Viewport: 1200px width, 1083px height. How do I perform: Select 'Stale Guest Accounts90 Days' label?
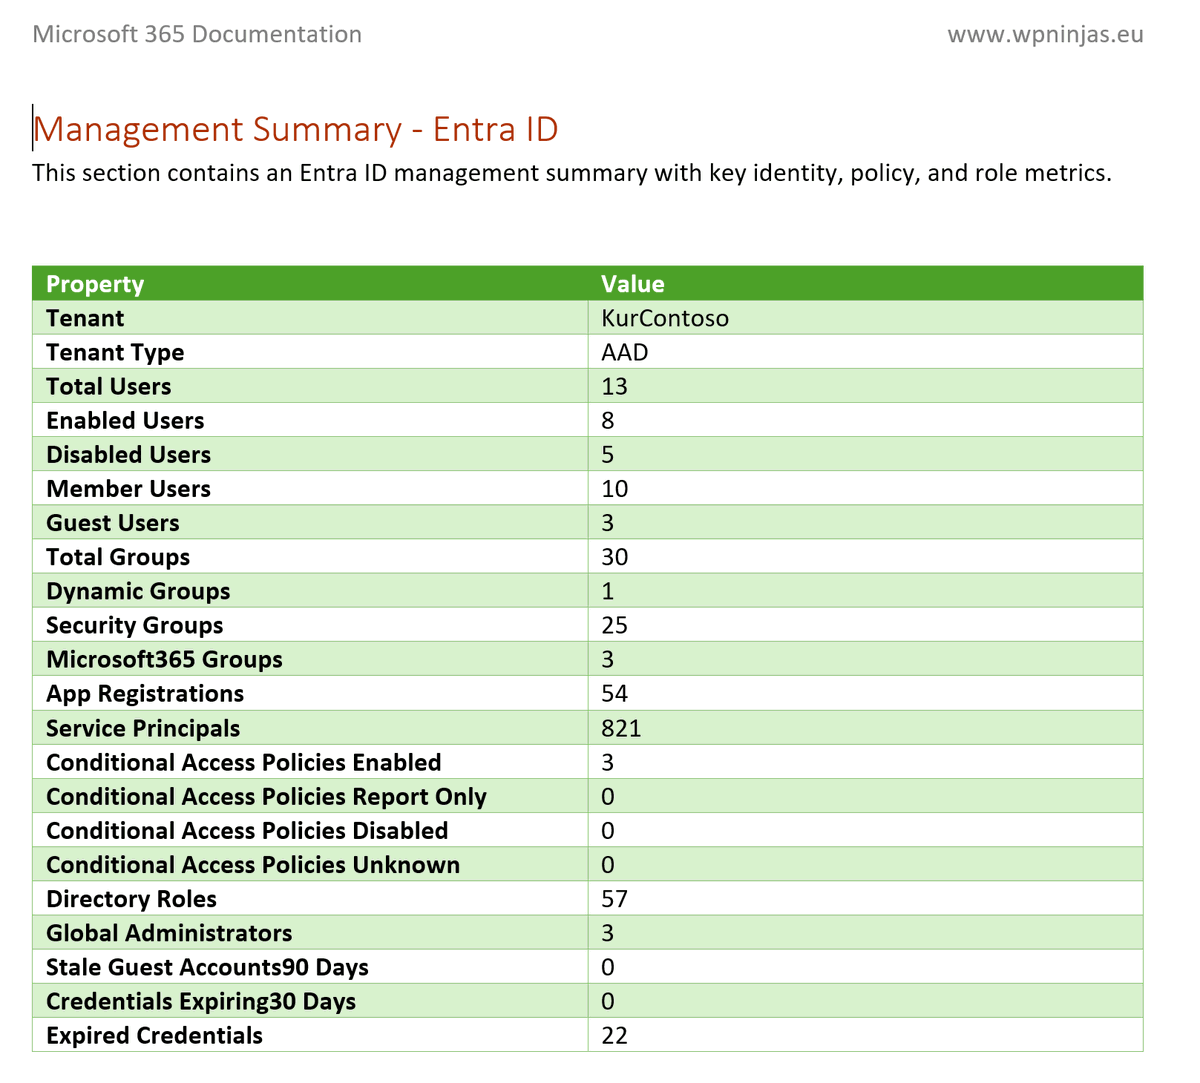(x=207, y=967)
